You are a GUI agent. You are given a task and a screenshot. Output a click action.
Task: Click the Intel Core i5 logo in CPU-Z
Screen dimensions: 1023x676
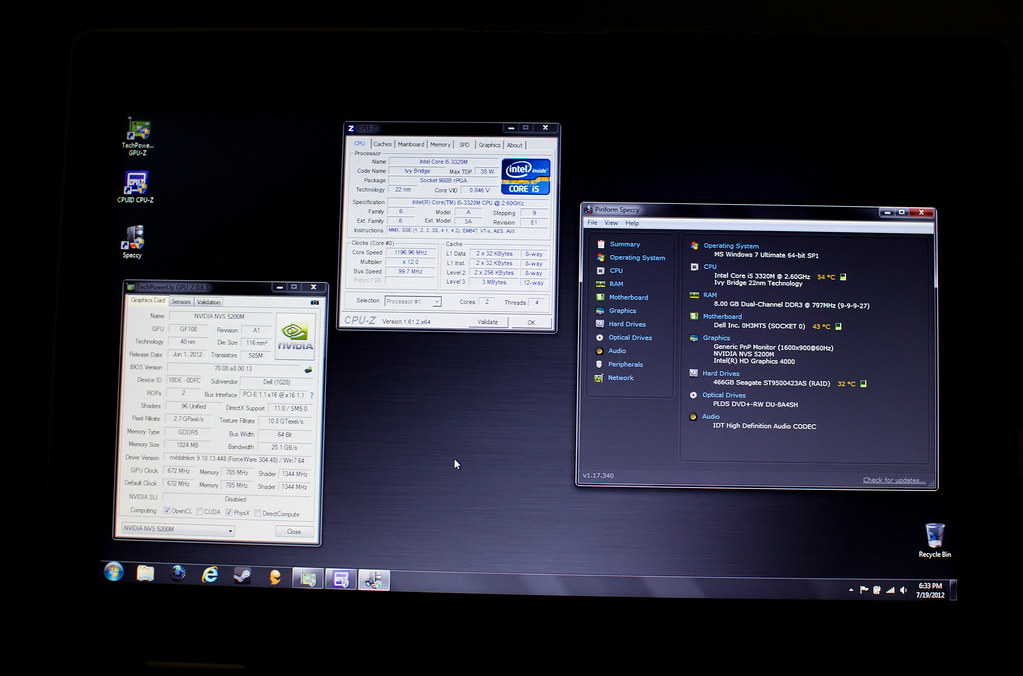pyautogui.click(x=525, y=176)
